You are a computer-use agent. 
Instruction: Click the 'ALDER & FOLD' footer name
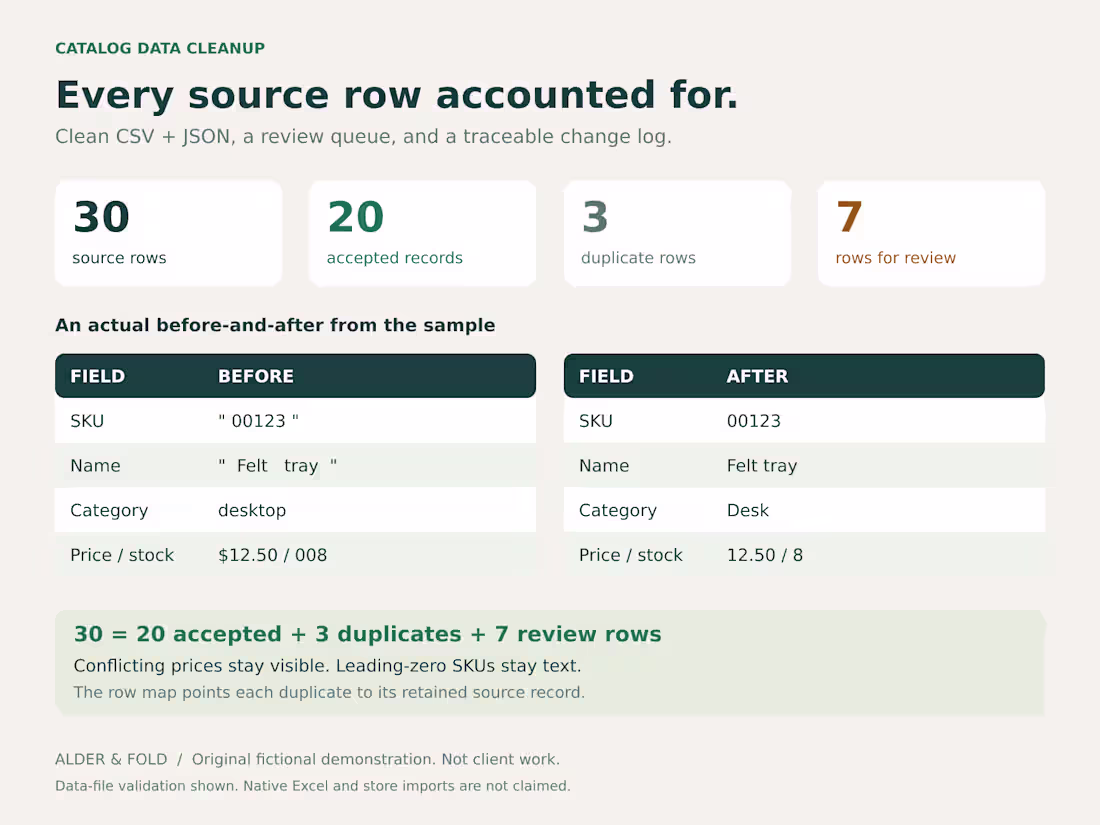pos(112,760)
